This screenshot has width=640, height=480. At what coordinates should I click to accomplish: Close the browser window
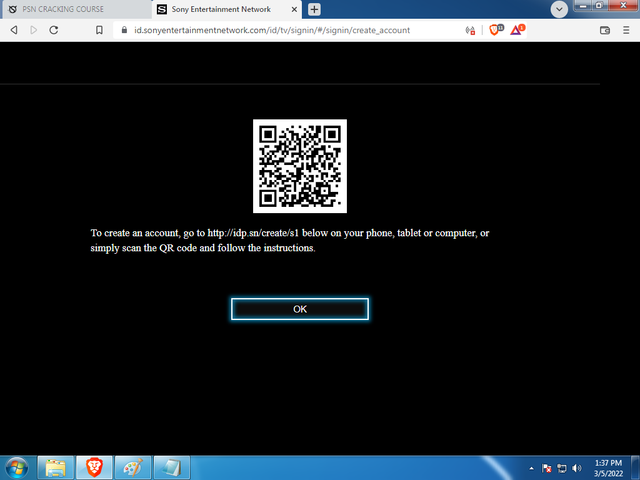click(x=623, y=6)
